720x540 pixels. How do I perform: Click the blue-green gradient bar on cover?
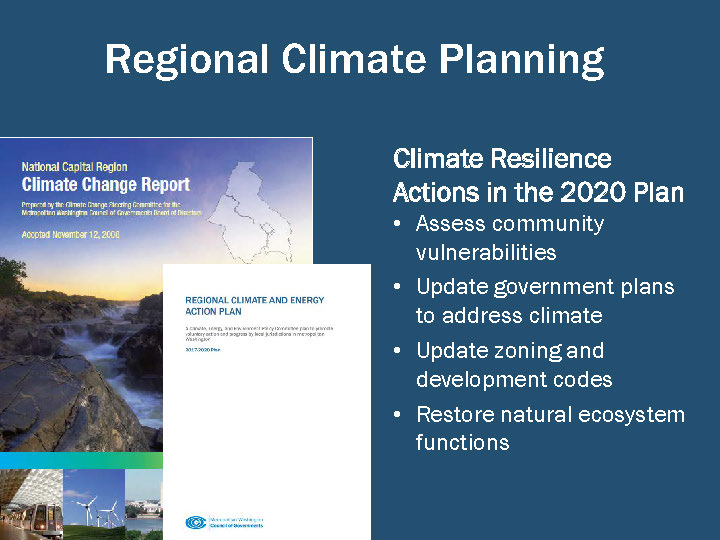(80, 461)
